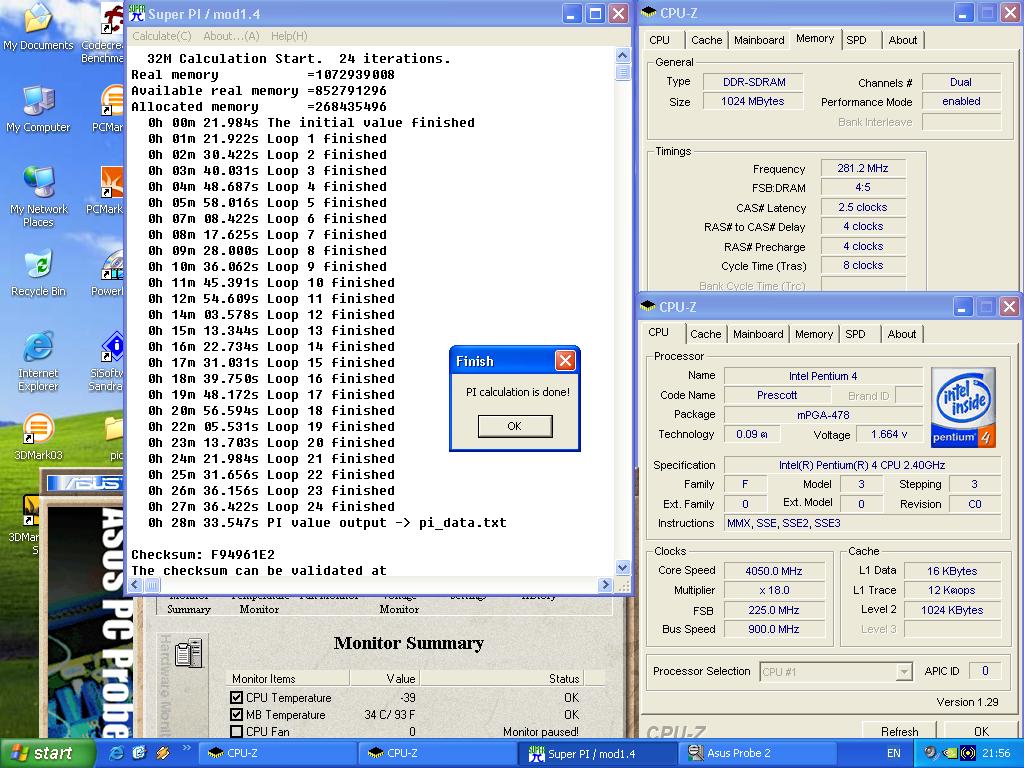Image resolution: width=1024 pixels, height=768 pixels.
Task: Select first CPU-Z taskbar button
Action: [x=278, y=753]
